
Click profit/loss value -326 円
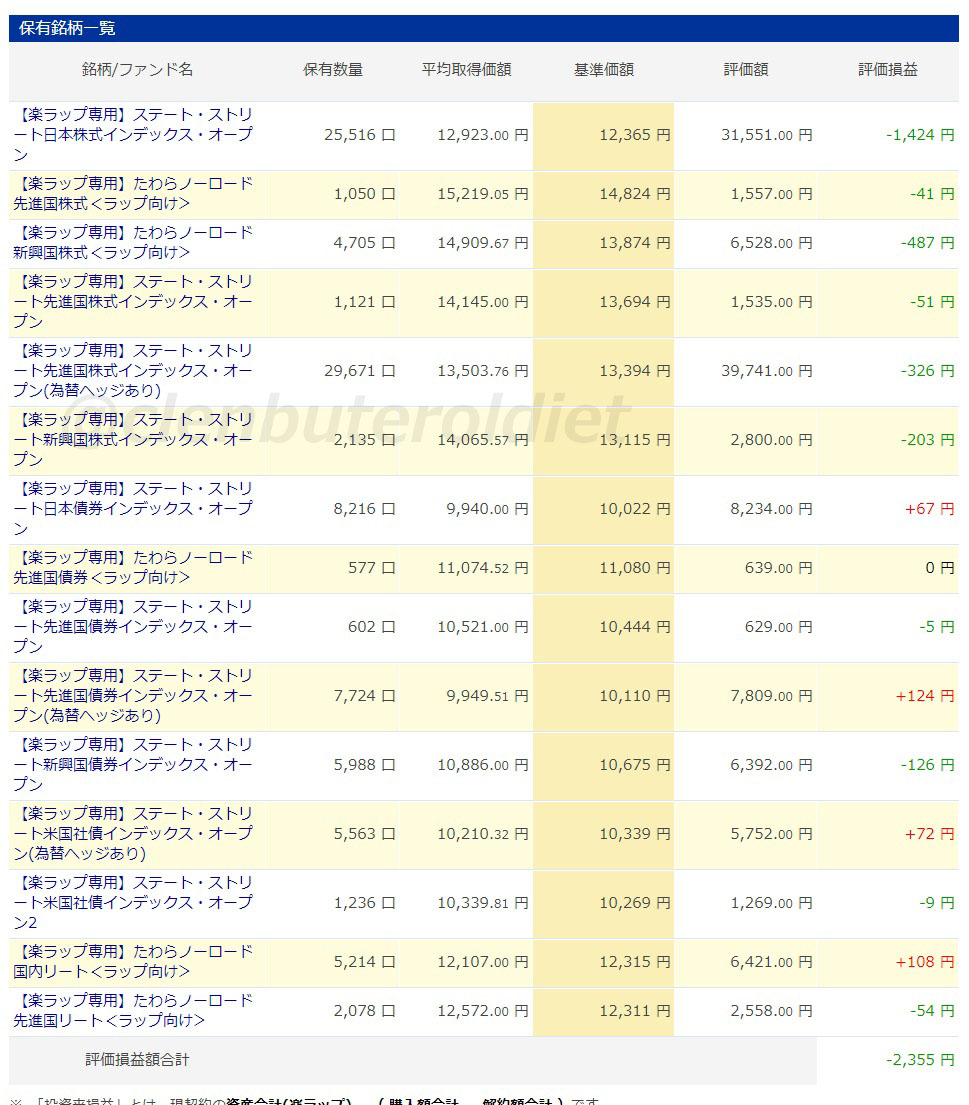click(927, 371)
